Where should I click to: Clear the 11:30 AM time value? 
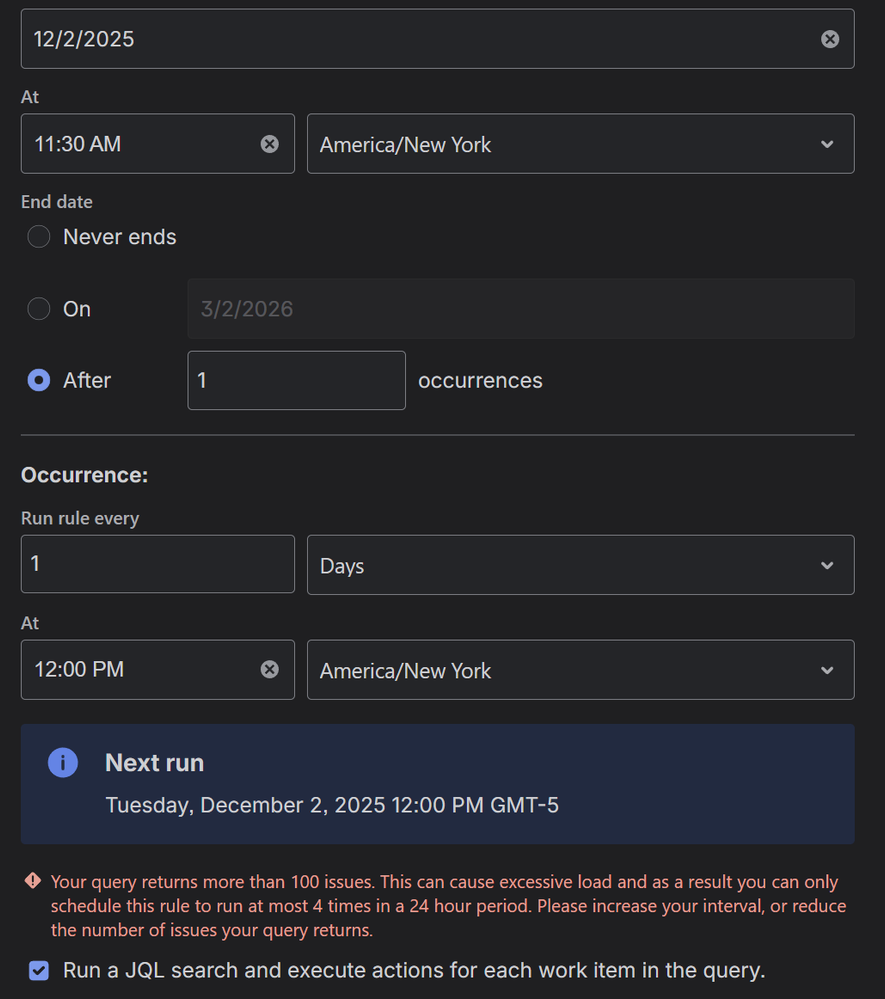pyautogui.click(x=269, y=143)
